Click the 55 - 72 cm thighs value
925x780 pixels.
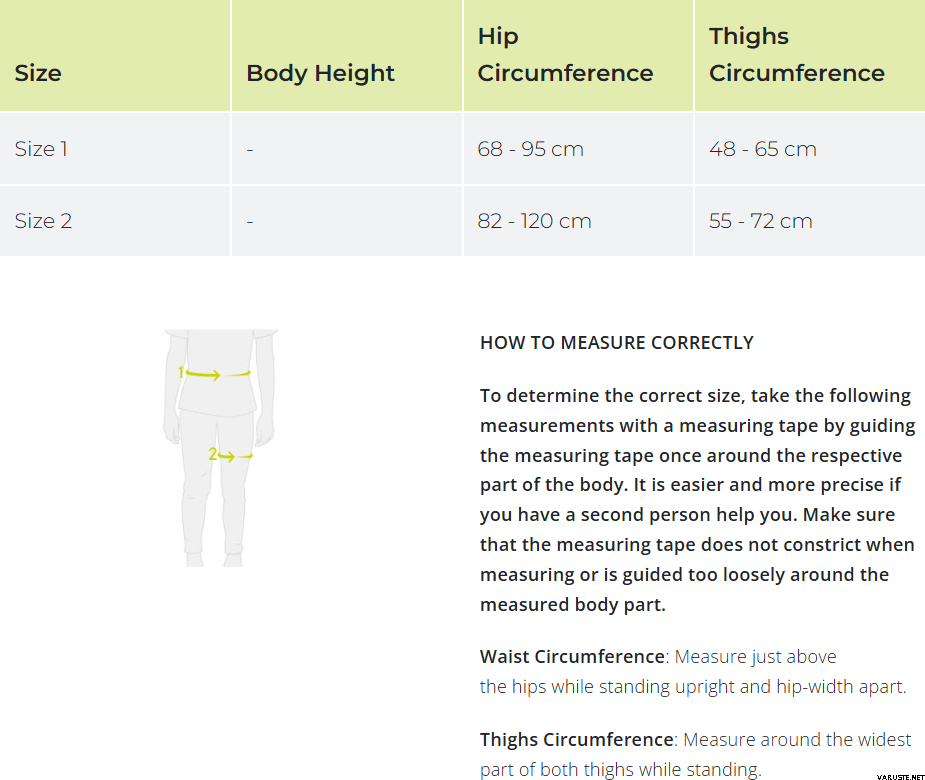click(x=760, y=221)
